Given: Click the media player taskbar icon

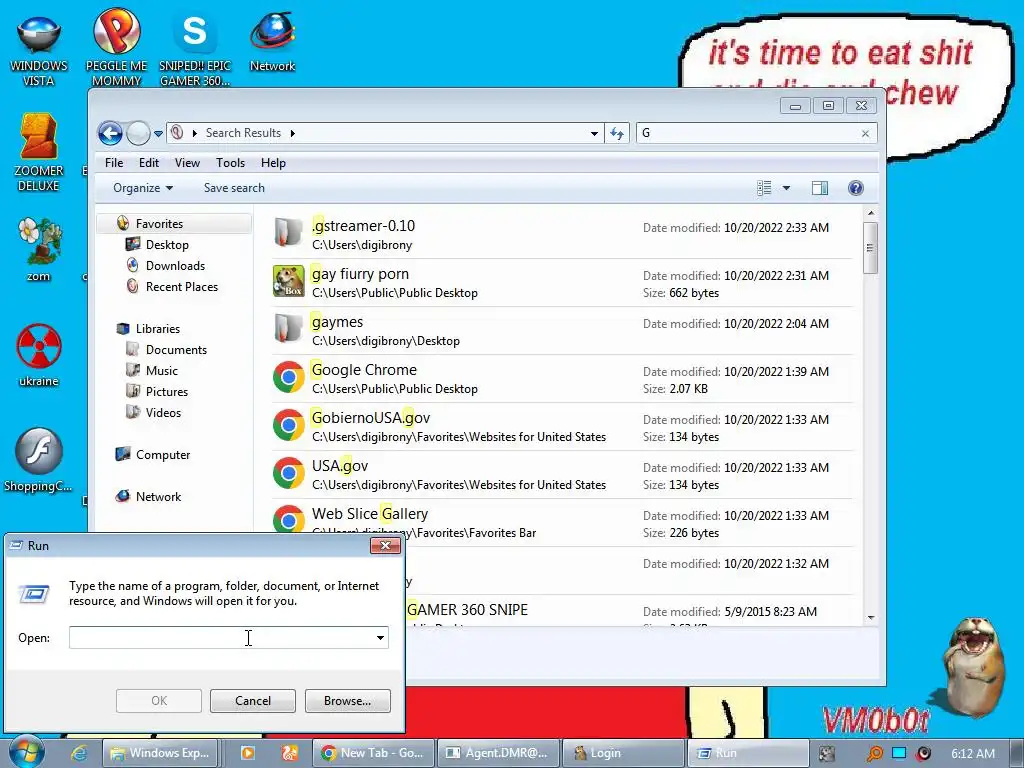Looking at the screenshot, I should tap(248, 753).
